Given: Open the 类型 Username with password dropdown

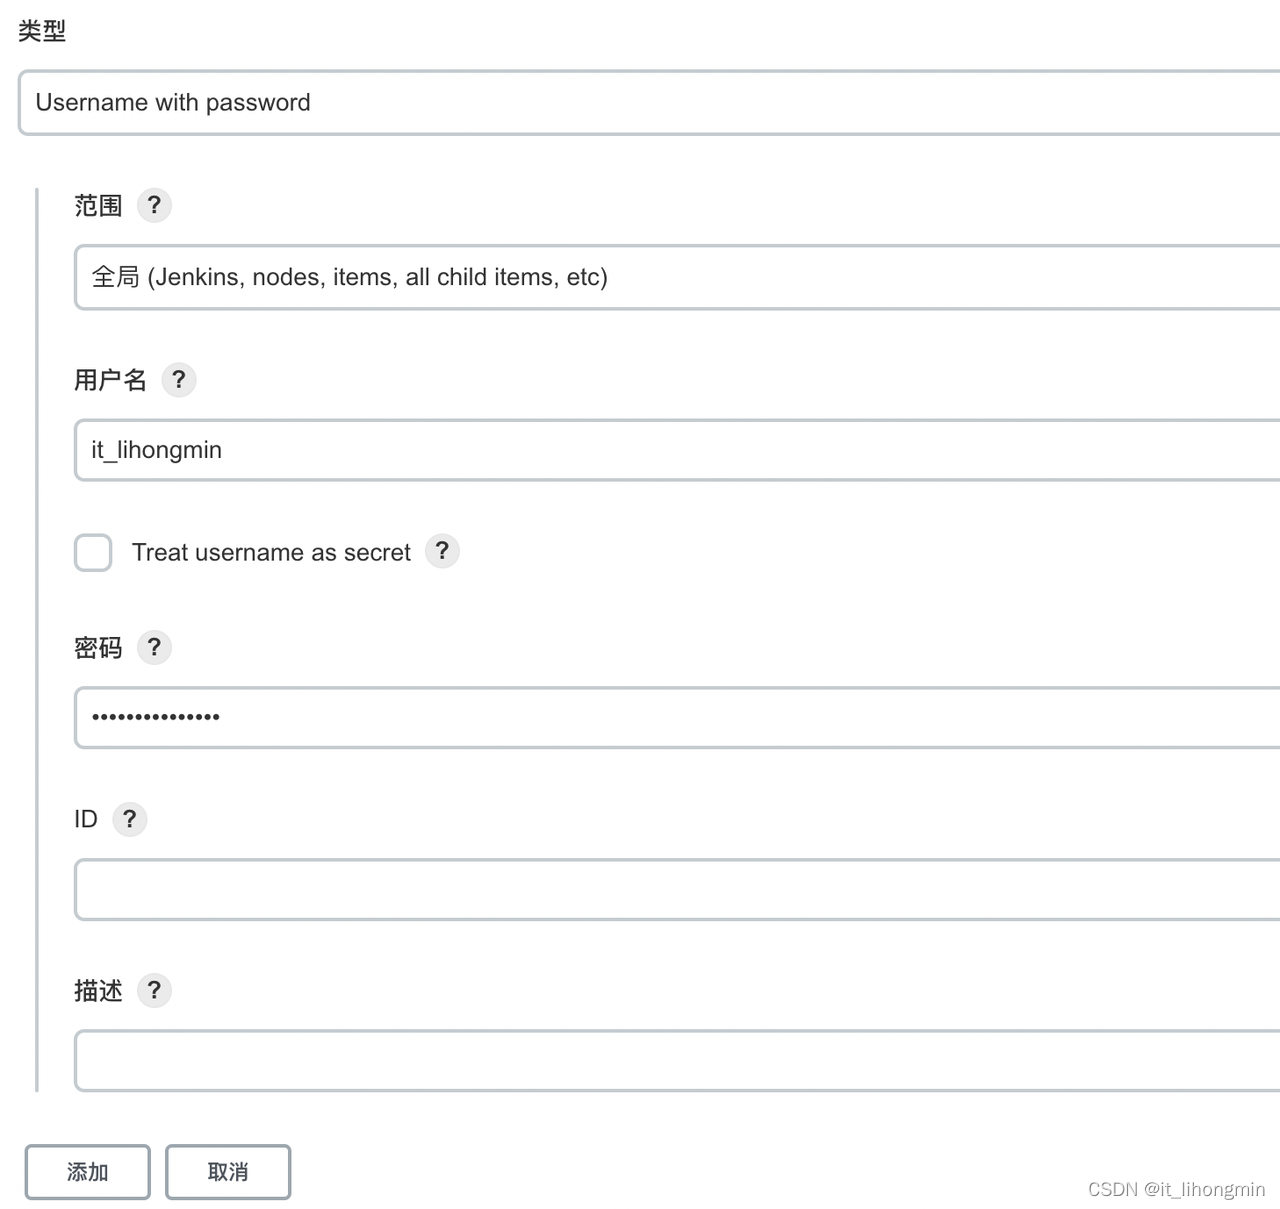Looking at the screenshot, I should (650, 103).
